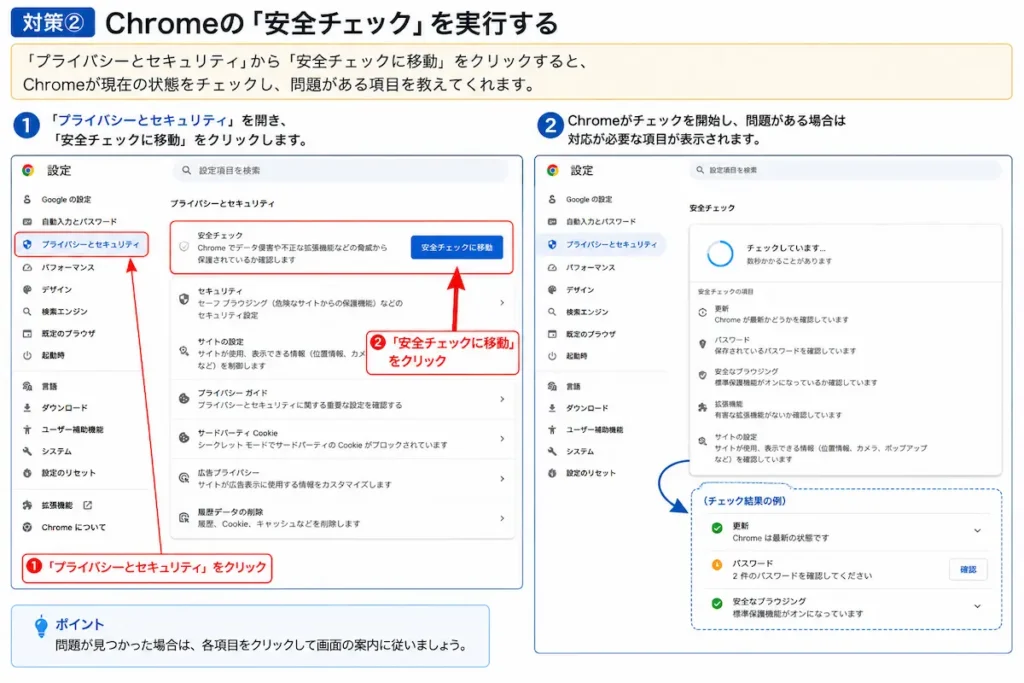Click 設定のリセット icon in left settings screenshot
The image size is (1024, 683).
[x=27, y=473]
